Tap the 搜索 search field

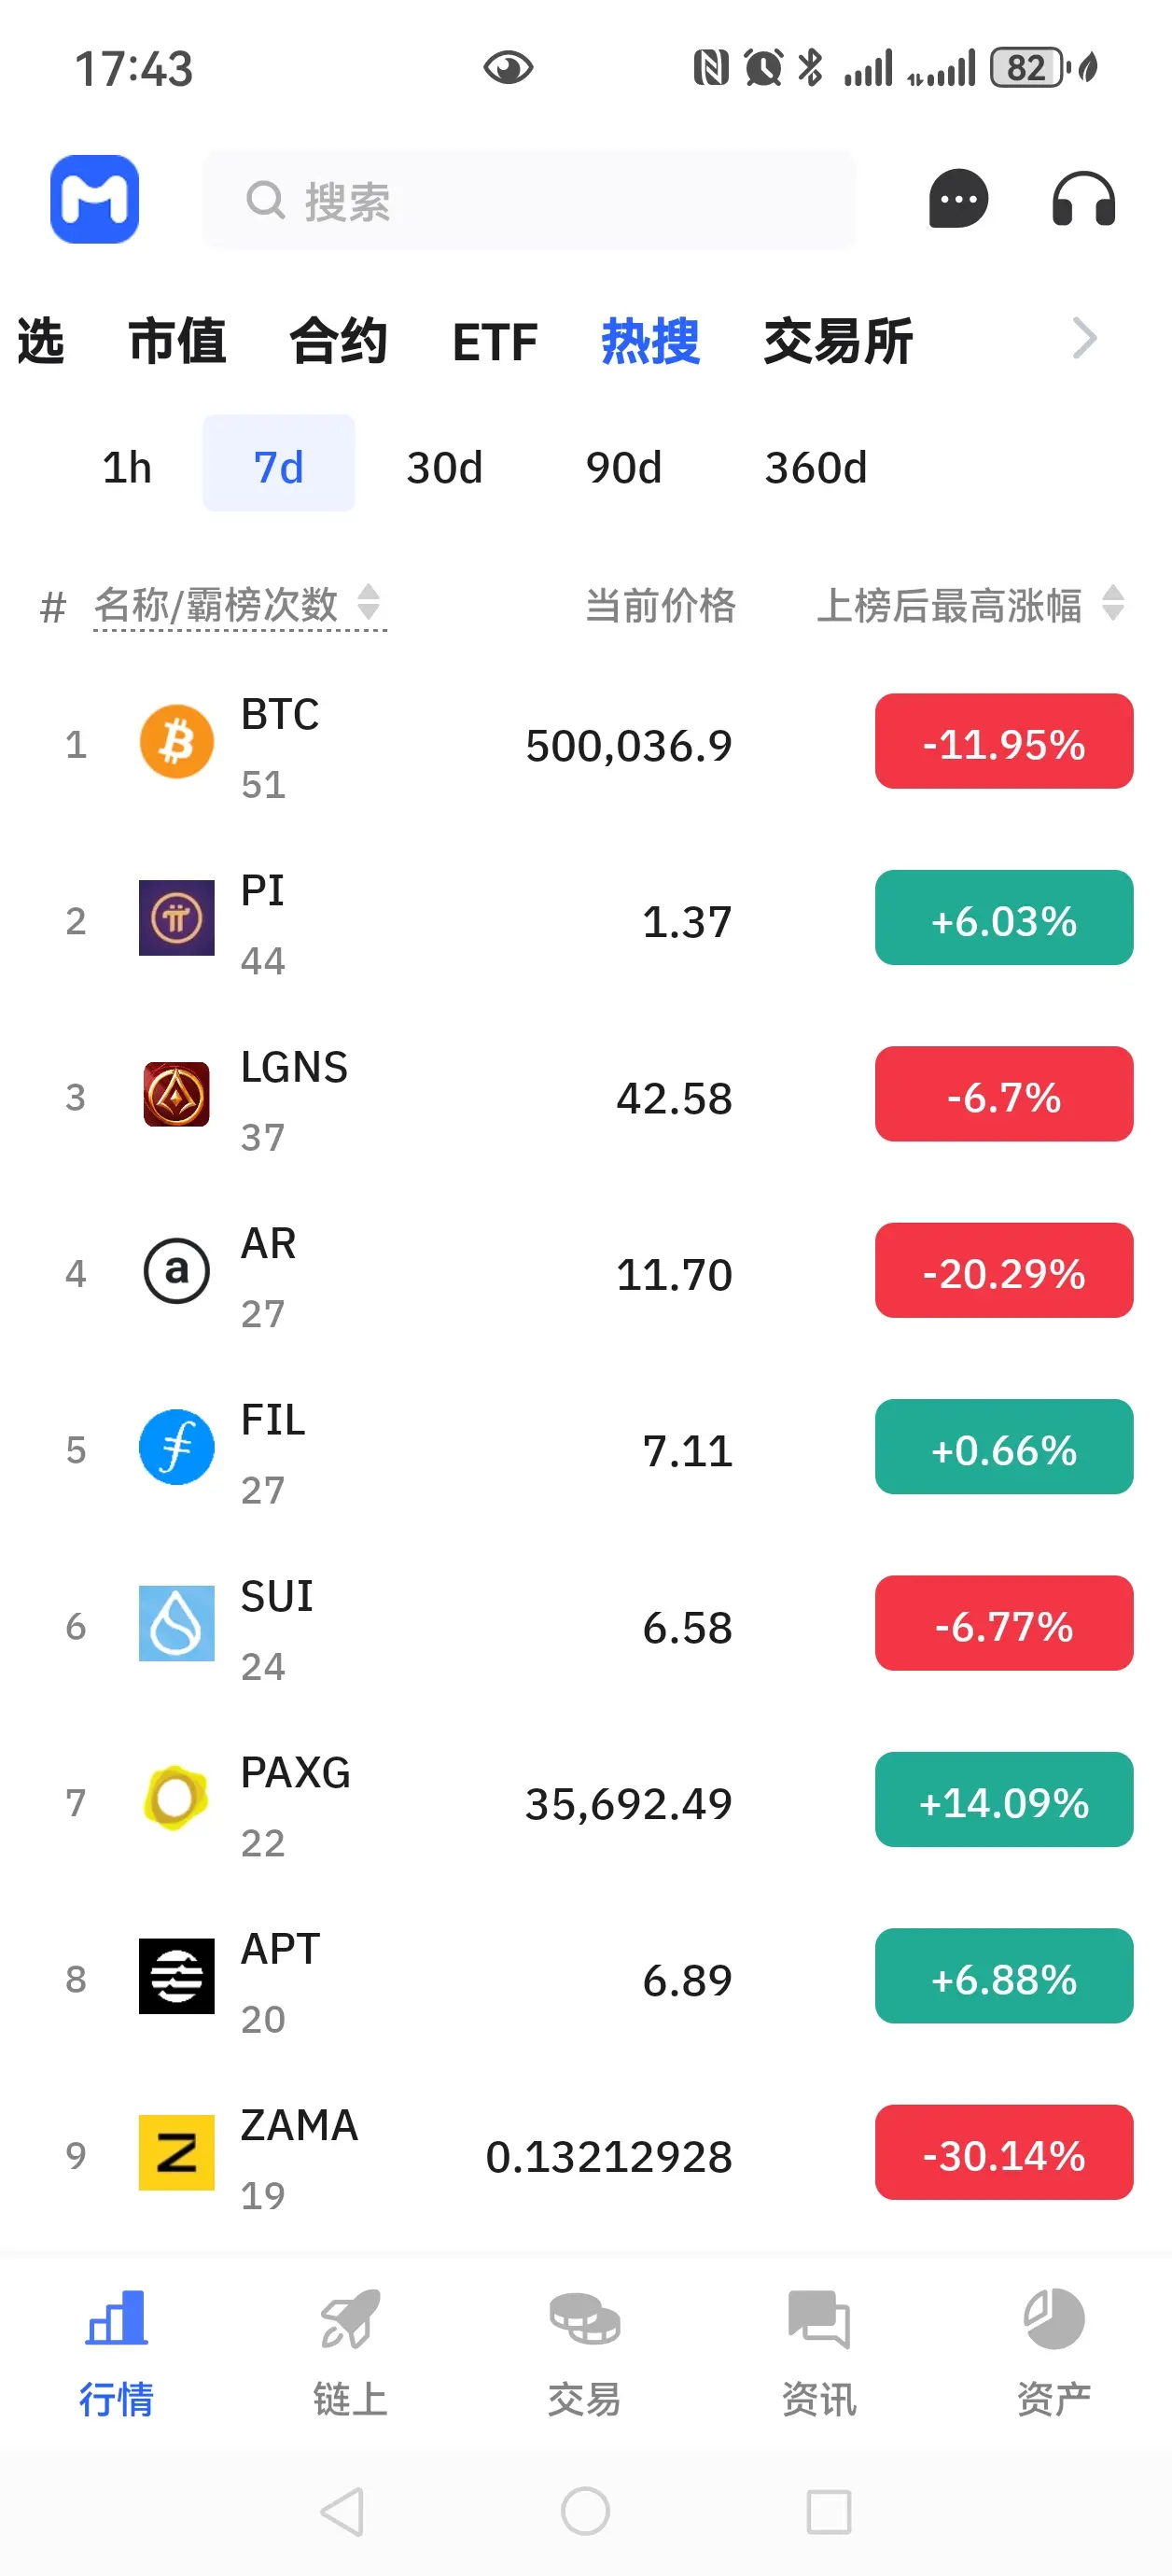pyautogui.click(x=530, y=201)
